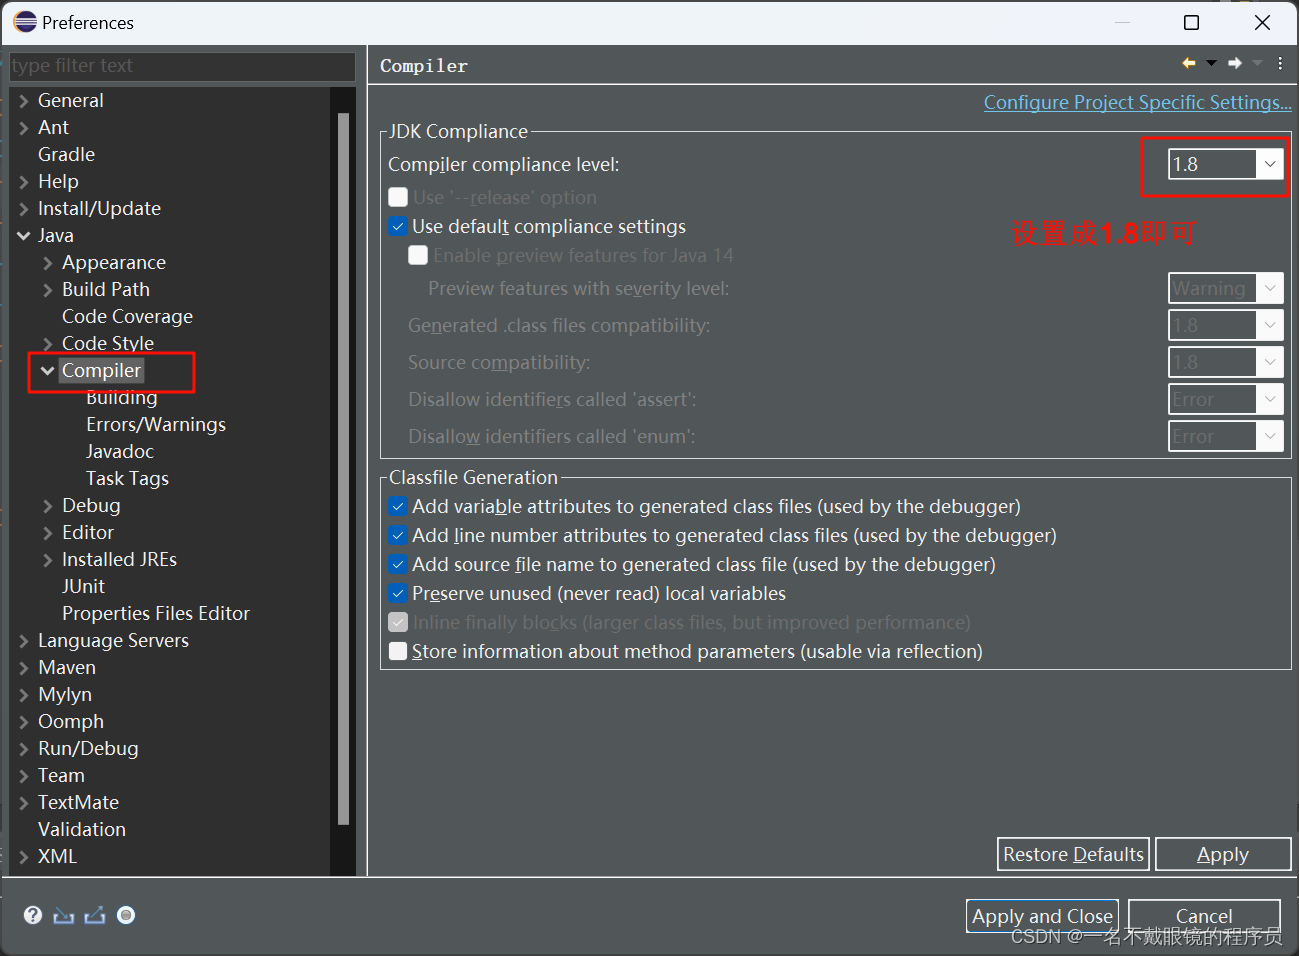Image resolution: width=1299 pixels, height=956 pixels.
Task: Click Restore Defaults button
Action: click(x=1073, y=854)
